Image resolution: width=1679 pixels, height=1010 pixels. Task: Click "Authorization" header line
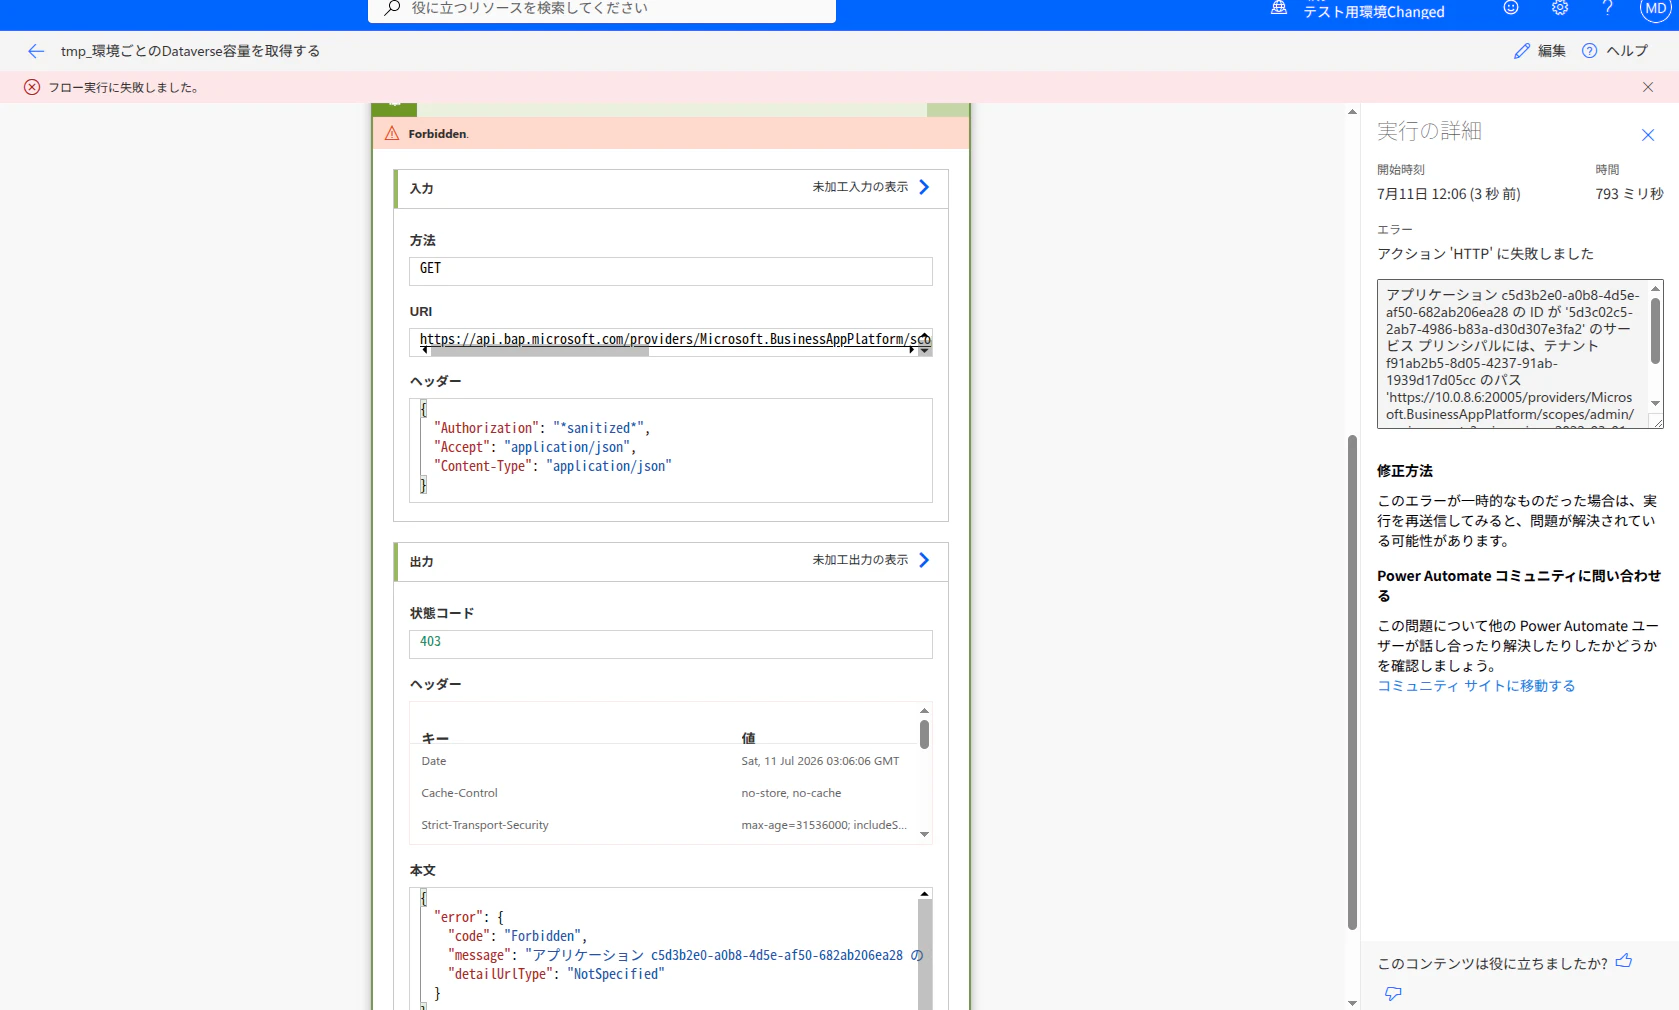tap(543, 428)
